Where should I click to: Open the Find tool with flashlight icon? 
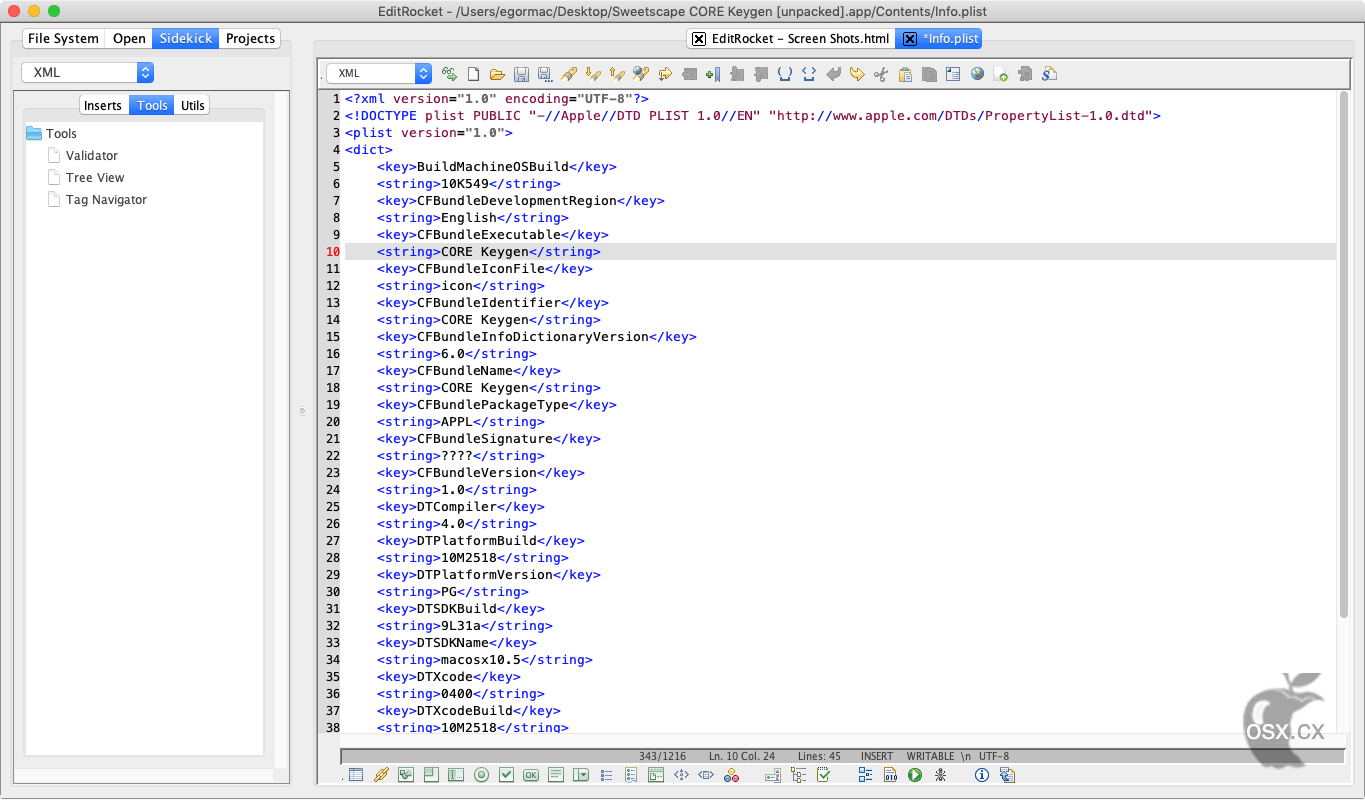pos(569,74)
